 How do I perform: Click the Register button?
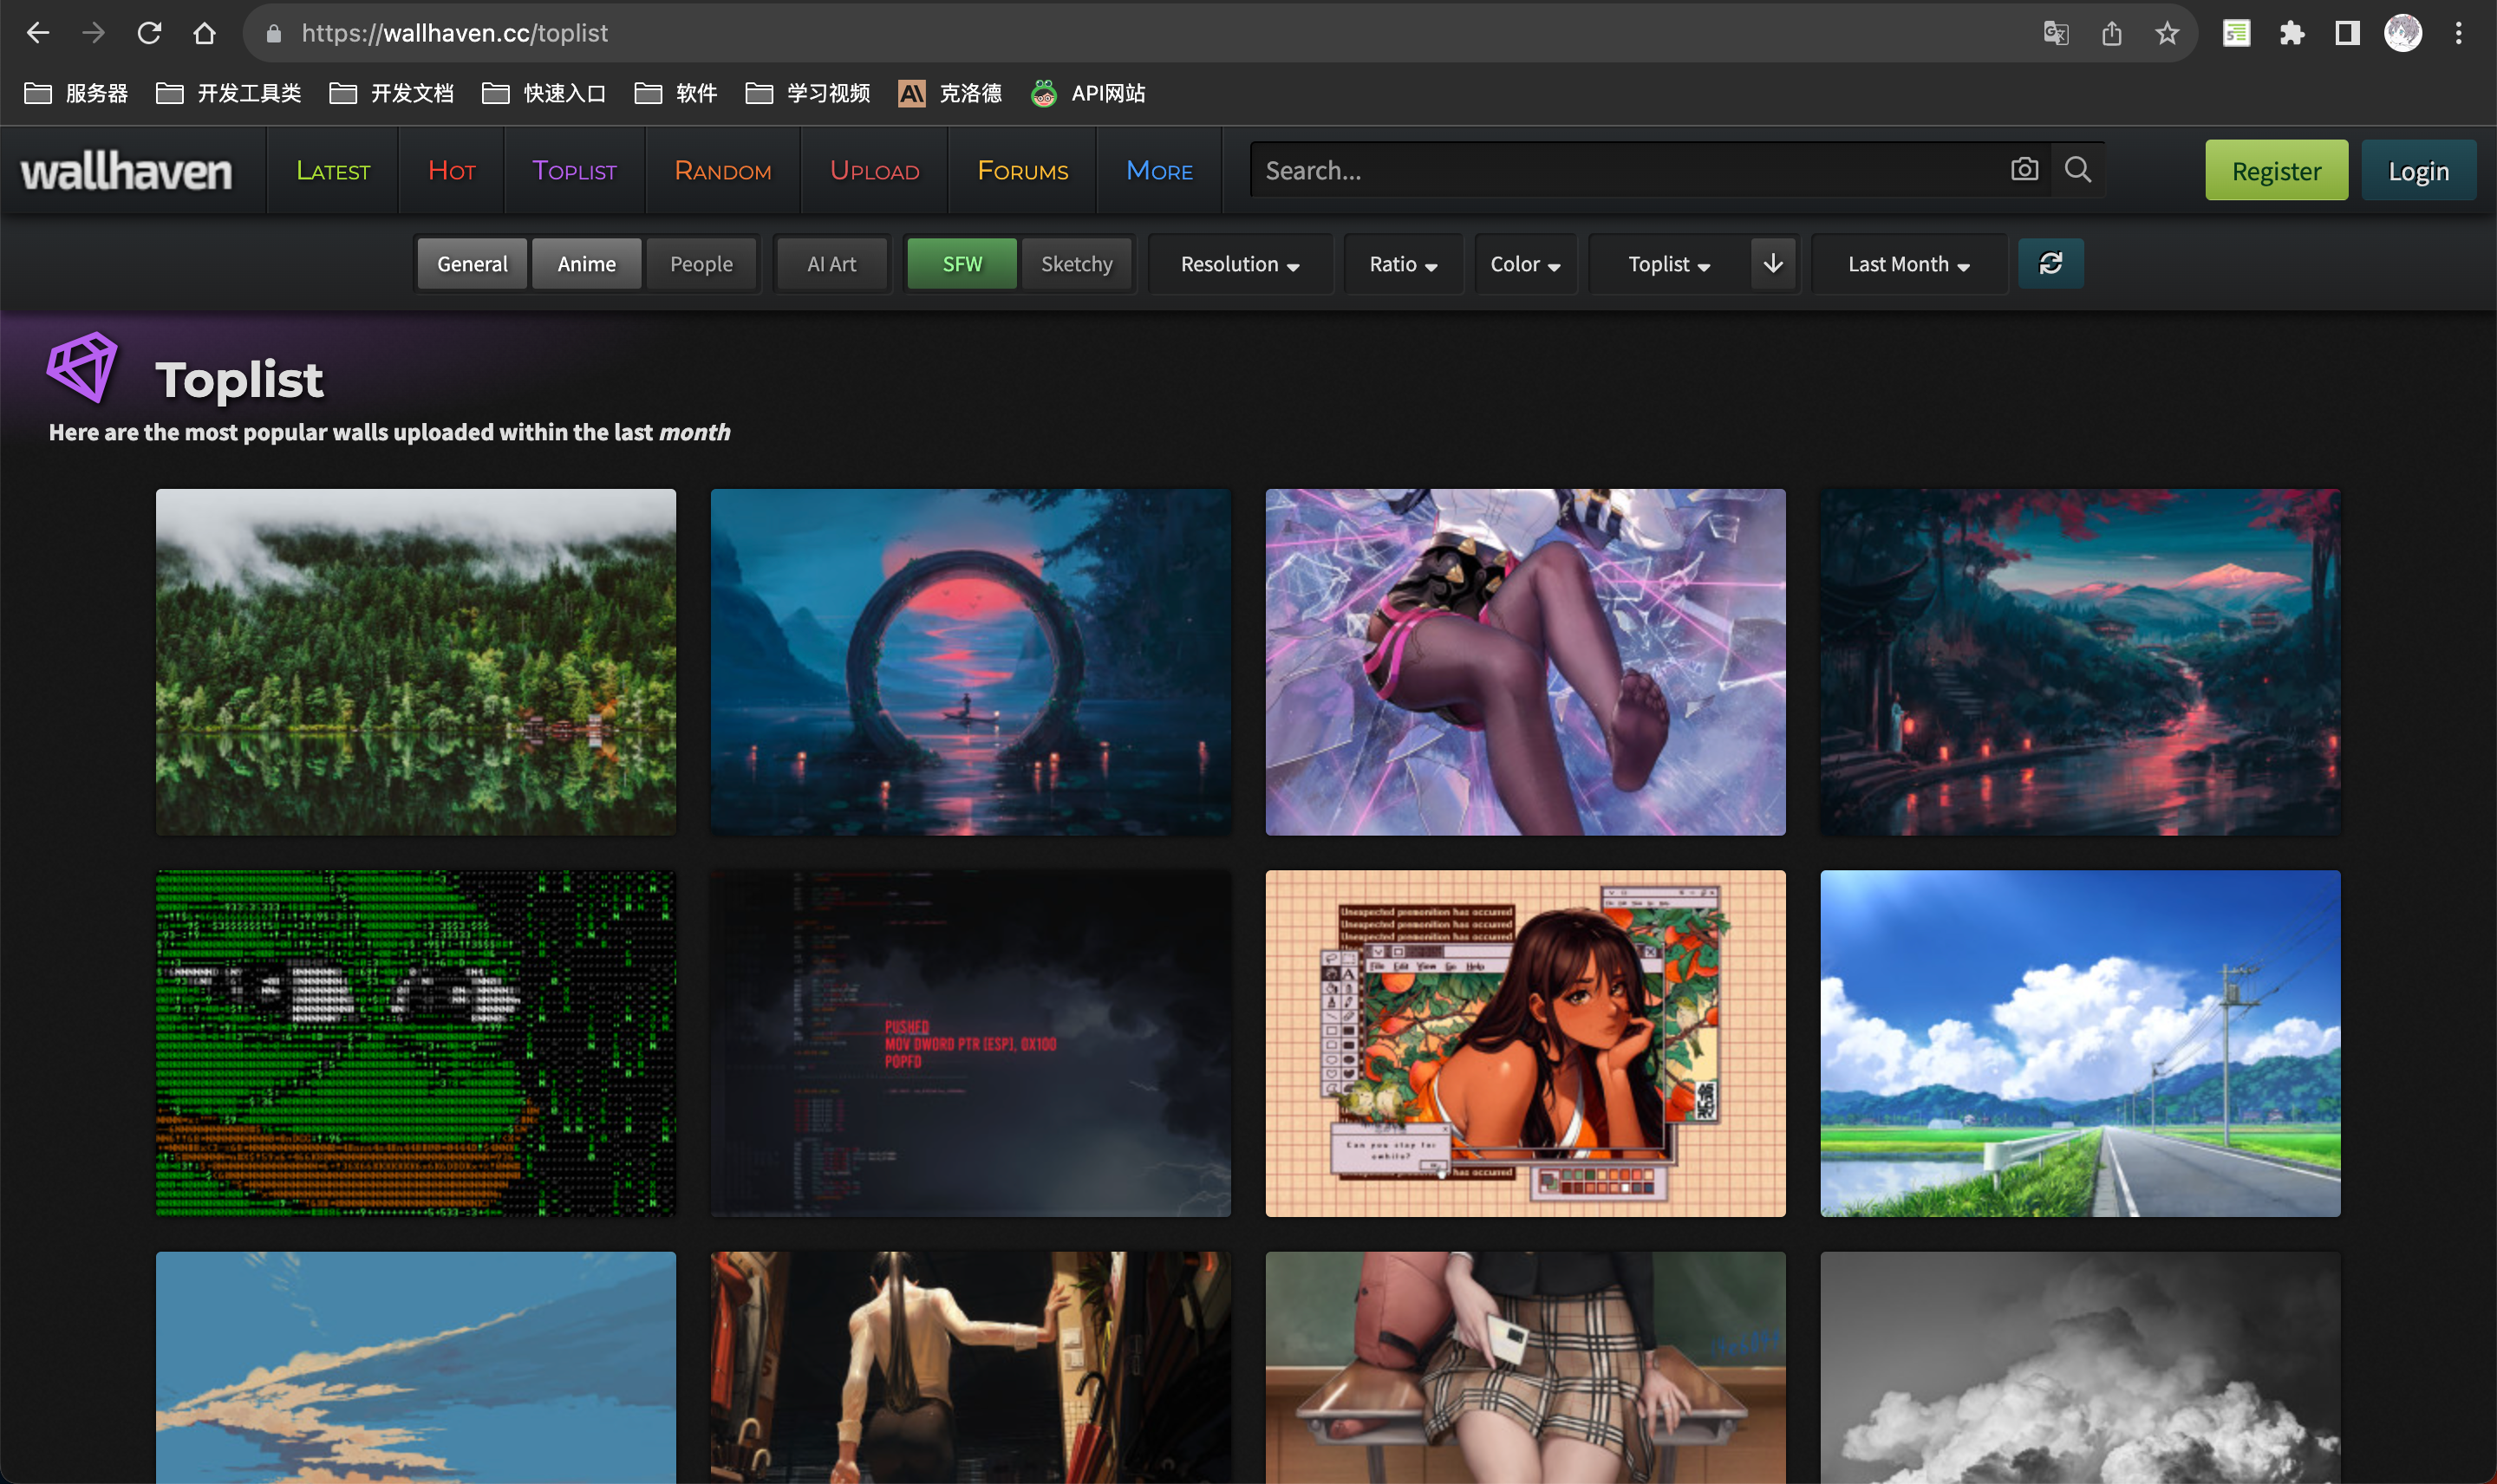(x=2278, y=170)
